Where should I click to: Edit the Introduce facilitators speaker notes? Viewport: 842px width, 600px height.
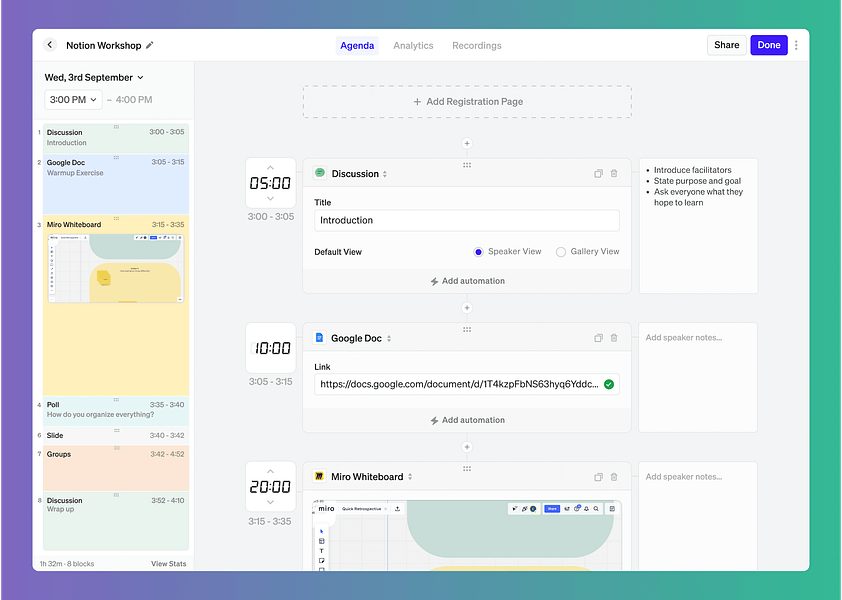698,226
